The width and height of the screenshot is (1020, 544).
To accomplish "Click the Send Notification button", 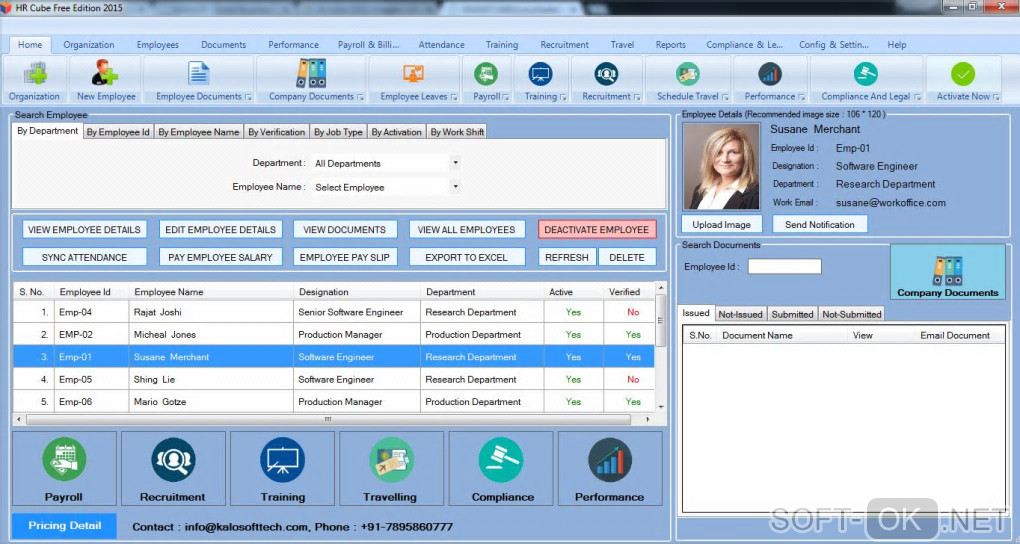I will point(820,224).
